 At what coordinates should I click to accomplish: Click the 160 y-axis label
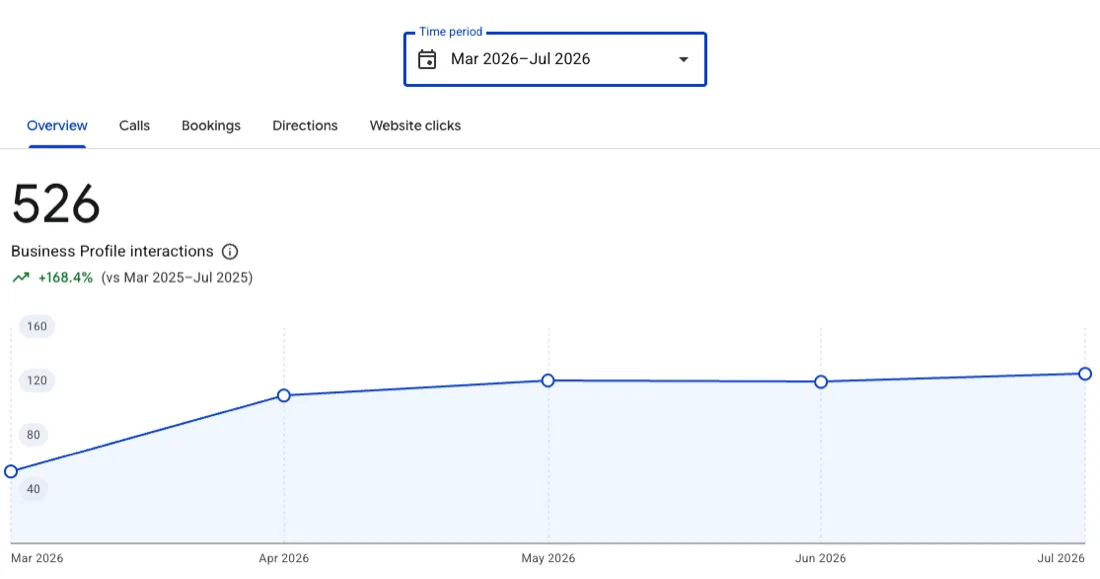tap(36, 326)
